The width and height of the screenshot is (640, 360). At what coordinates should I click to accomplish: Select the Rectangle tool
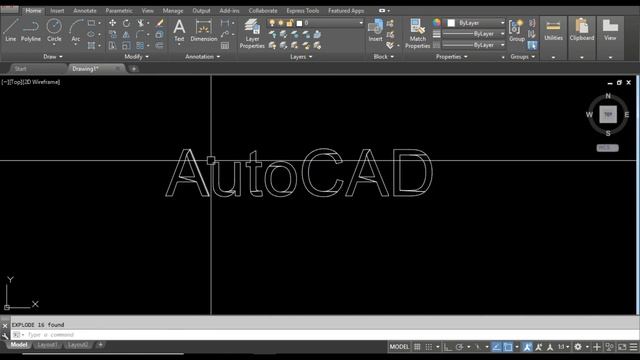point(91,23)
